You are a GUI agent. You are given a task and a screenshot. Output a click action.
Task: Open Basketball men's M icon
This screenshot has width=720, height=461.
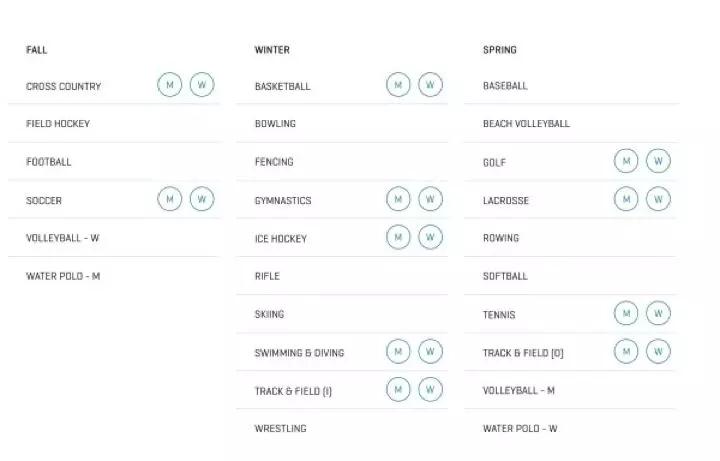click(x=399, y=85)
